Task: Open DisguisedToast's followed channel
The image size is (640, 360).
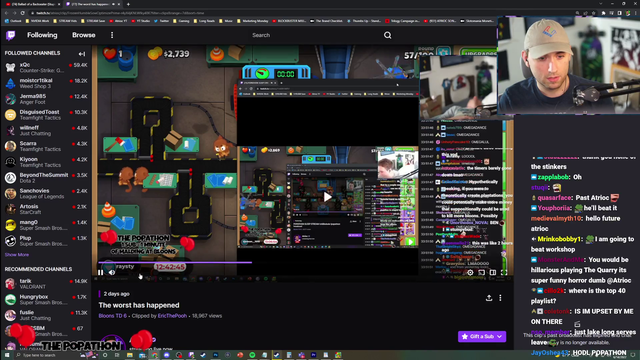Action: (x=46, y=115)
